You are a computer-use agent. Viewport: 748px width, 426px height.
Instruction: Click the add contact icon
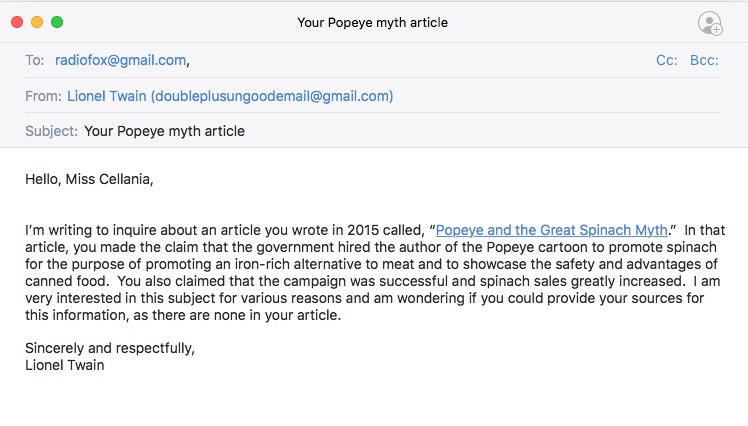point(710,23)
